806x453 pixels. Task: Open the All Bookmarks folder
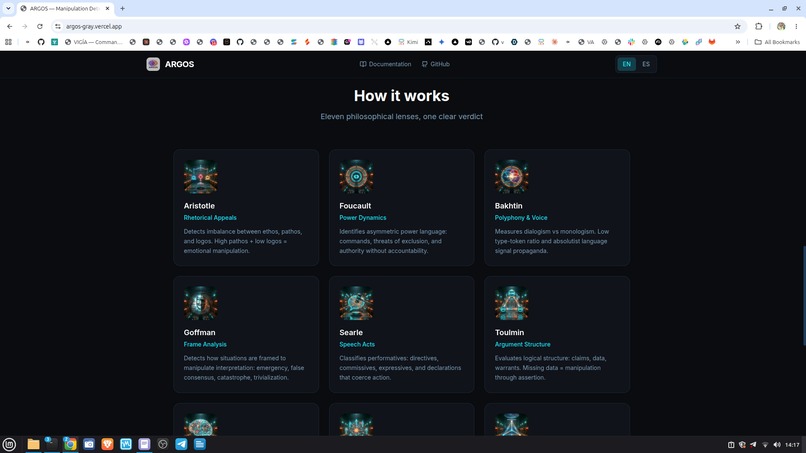[777, 42]
